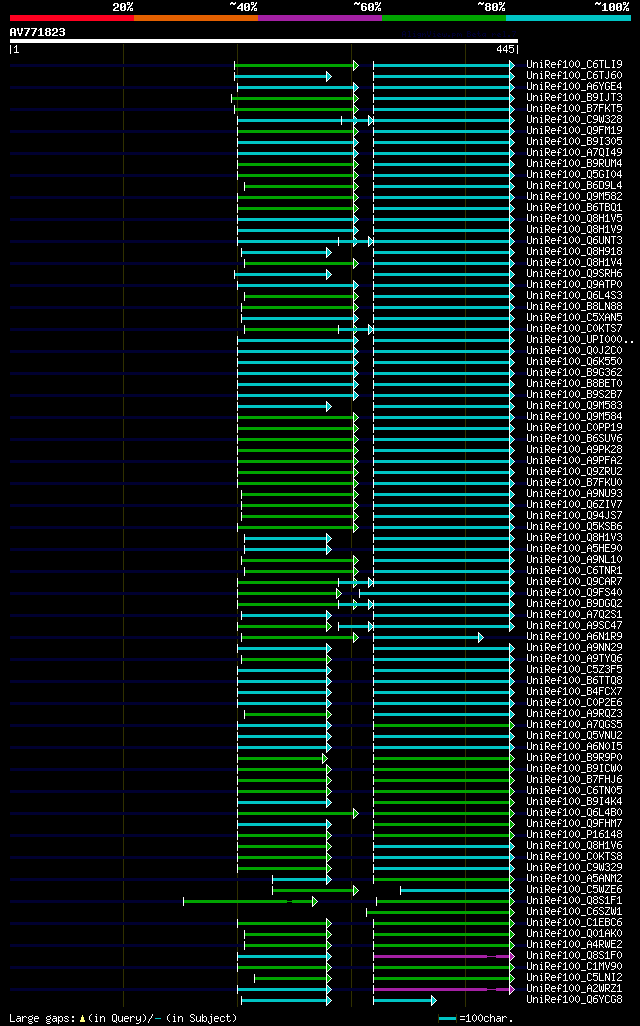
Task: Open entry UniRef100_B6SUV6
Action: pos(575,438)
